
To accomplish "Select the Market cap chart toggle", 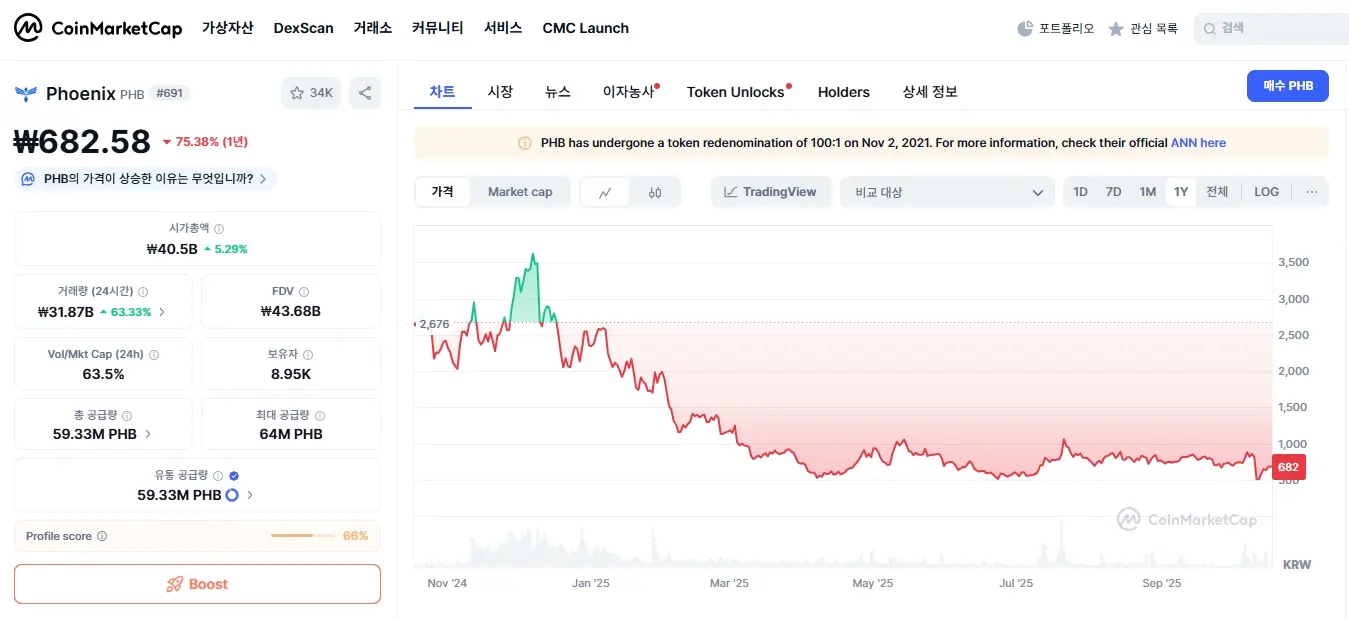I will coord(520,192).
